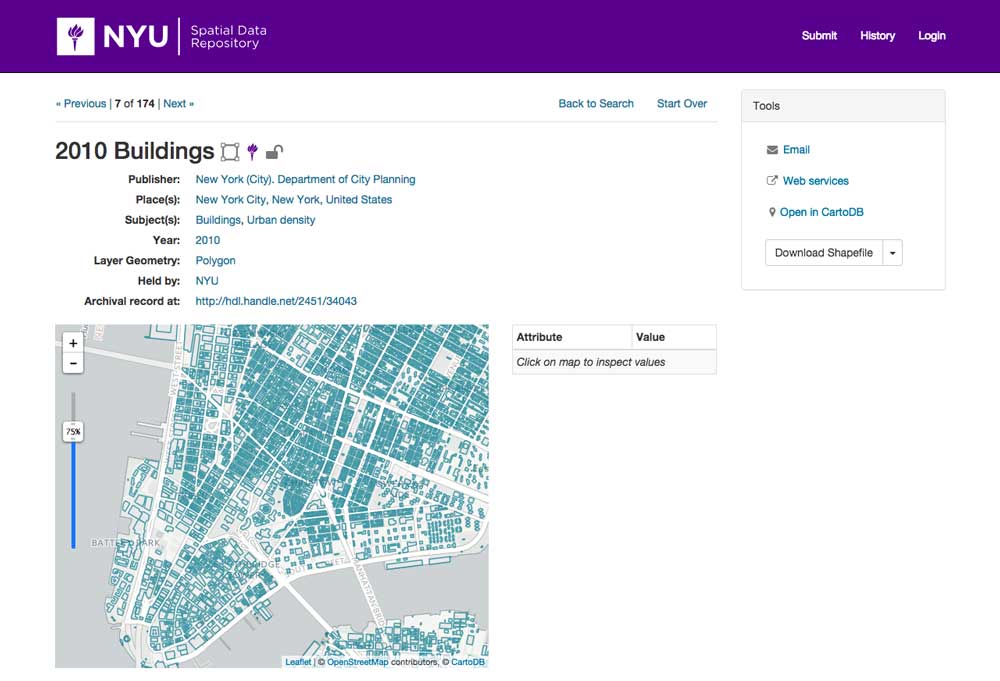Screen dimensions: 1000x681
Task: Click the map pin icon for CartoDB
Action: 772,212
